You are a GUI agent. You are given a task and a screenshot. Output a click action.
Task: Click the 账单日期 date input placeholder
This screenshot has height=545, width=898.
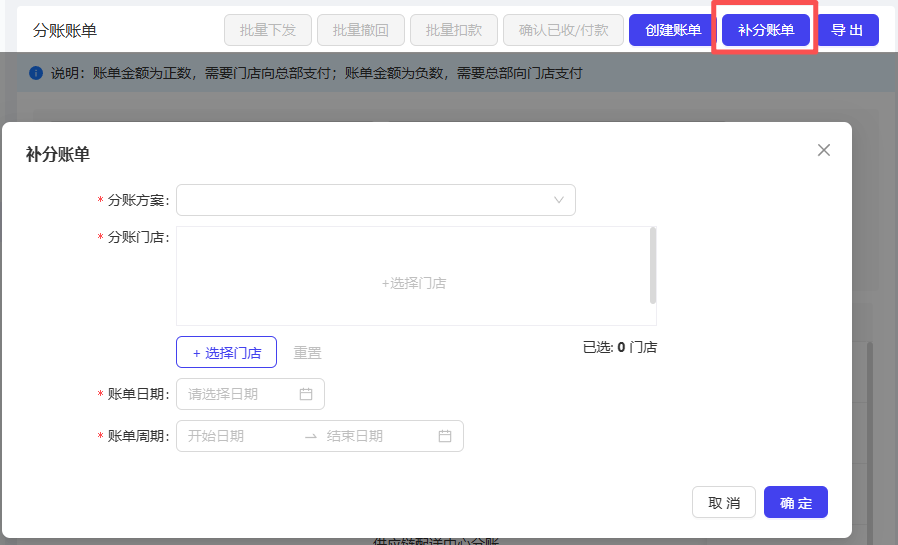(237, 394)
